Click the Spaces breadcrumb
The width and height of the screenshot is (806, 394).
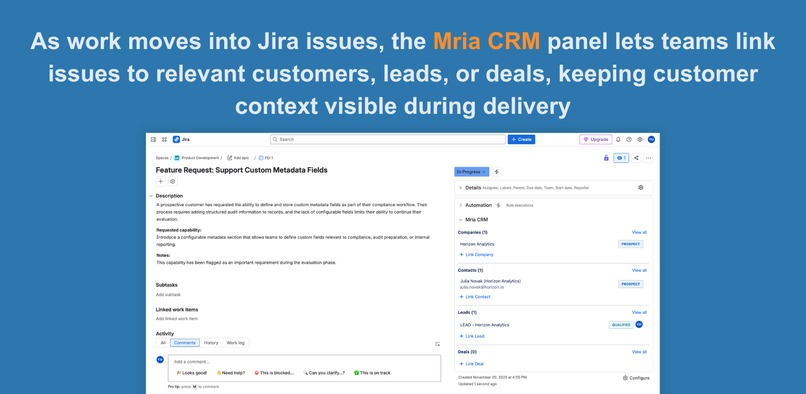[x=162, y=158]
